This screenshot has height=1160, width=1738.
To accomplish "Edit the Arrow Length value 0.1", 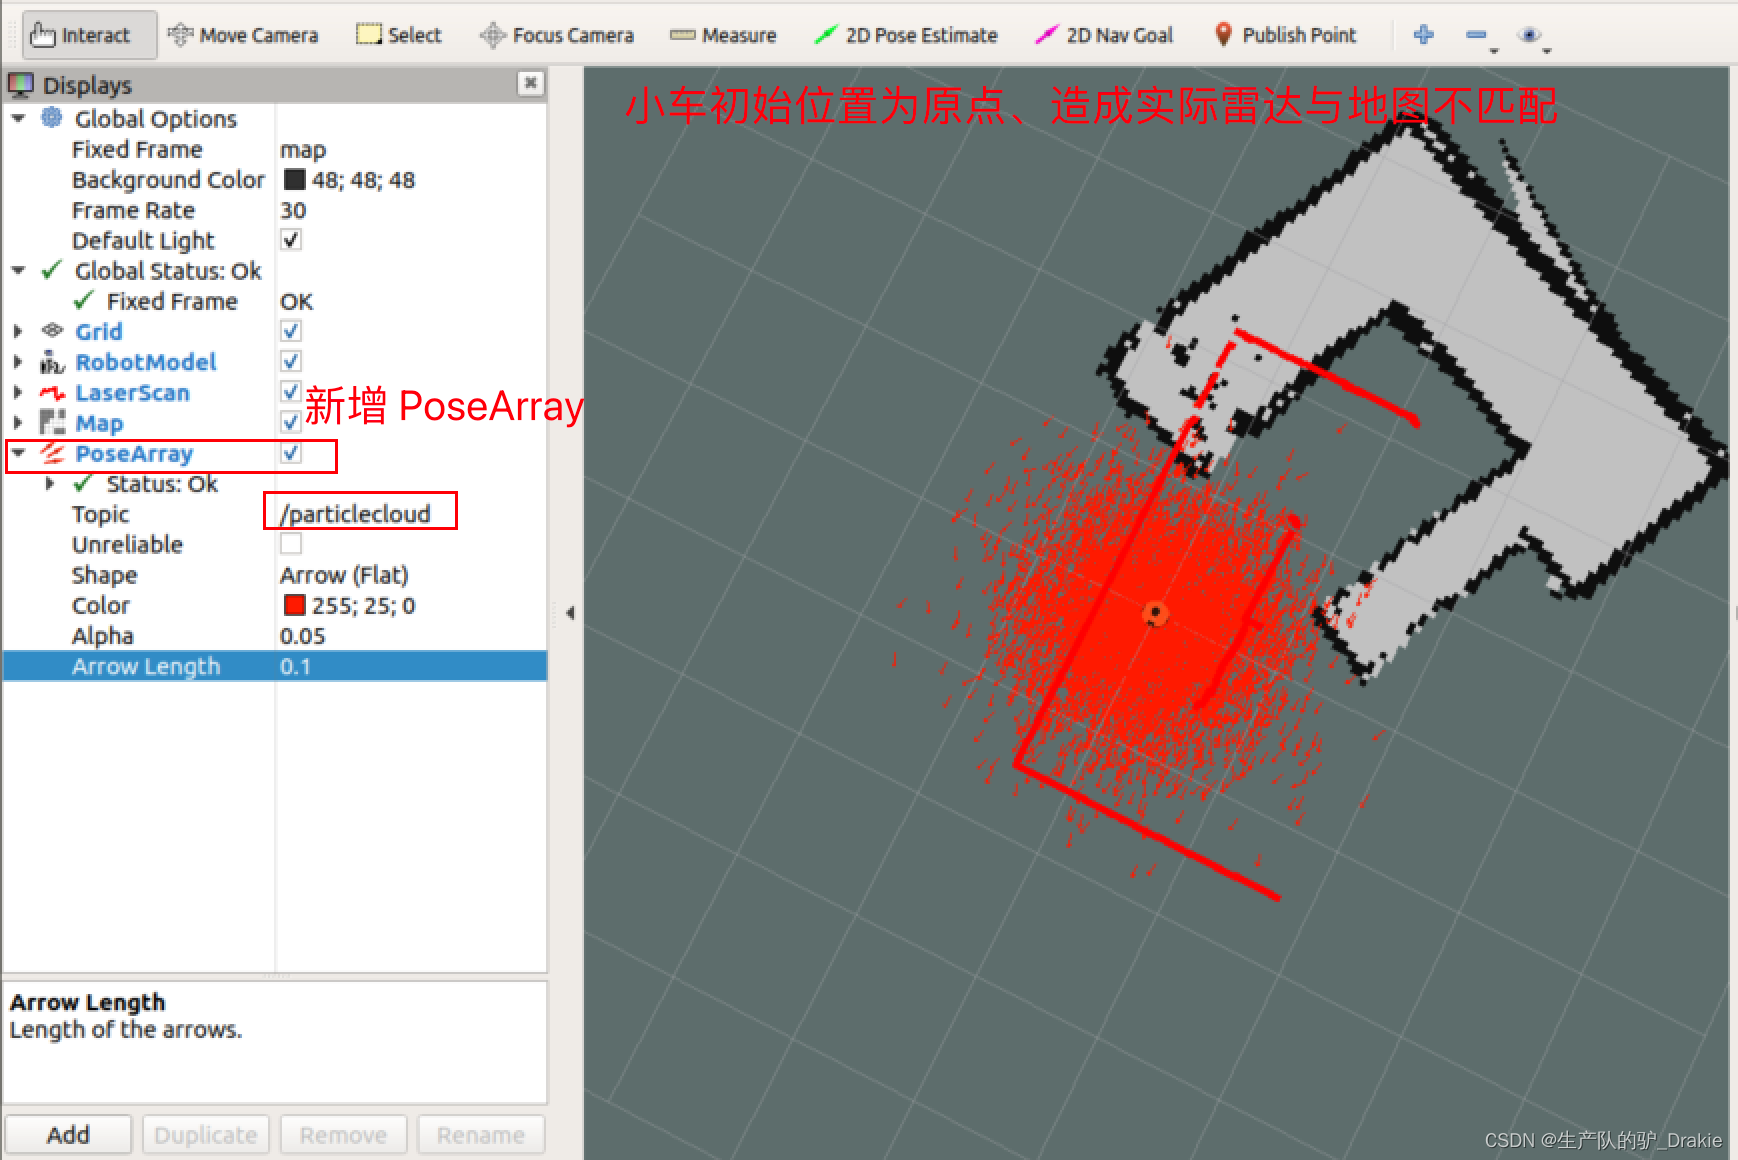I will (411, 666).
